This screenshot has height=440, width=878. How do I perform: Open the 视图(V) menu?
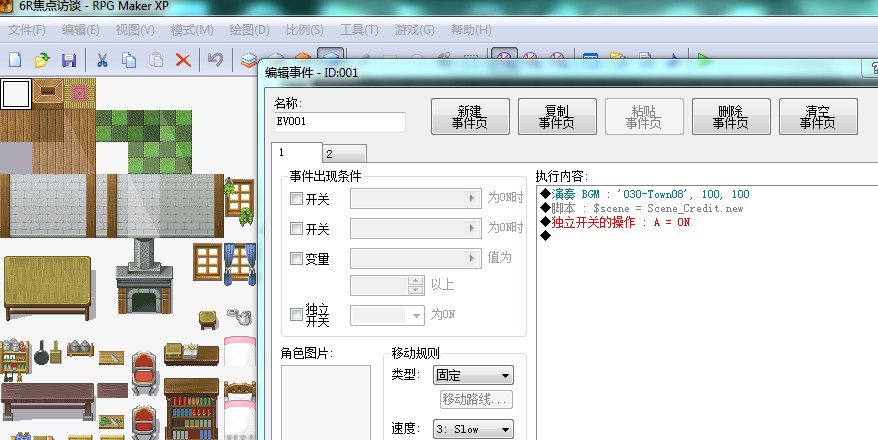[x=135, y=30]
